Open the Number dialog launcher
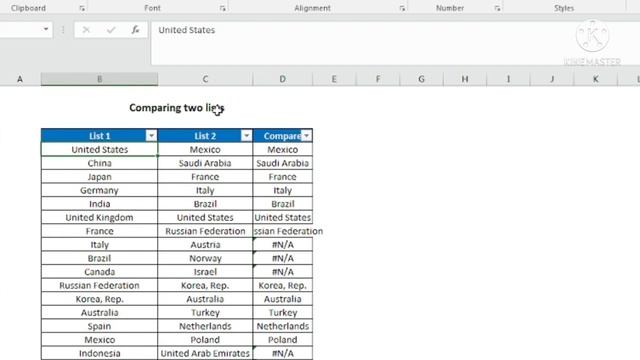The width and height of the screenshot is (640, 360). click(x=497, y=8)
